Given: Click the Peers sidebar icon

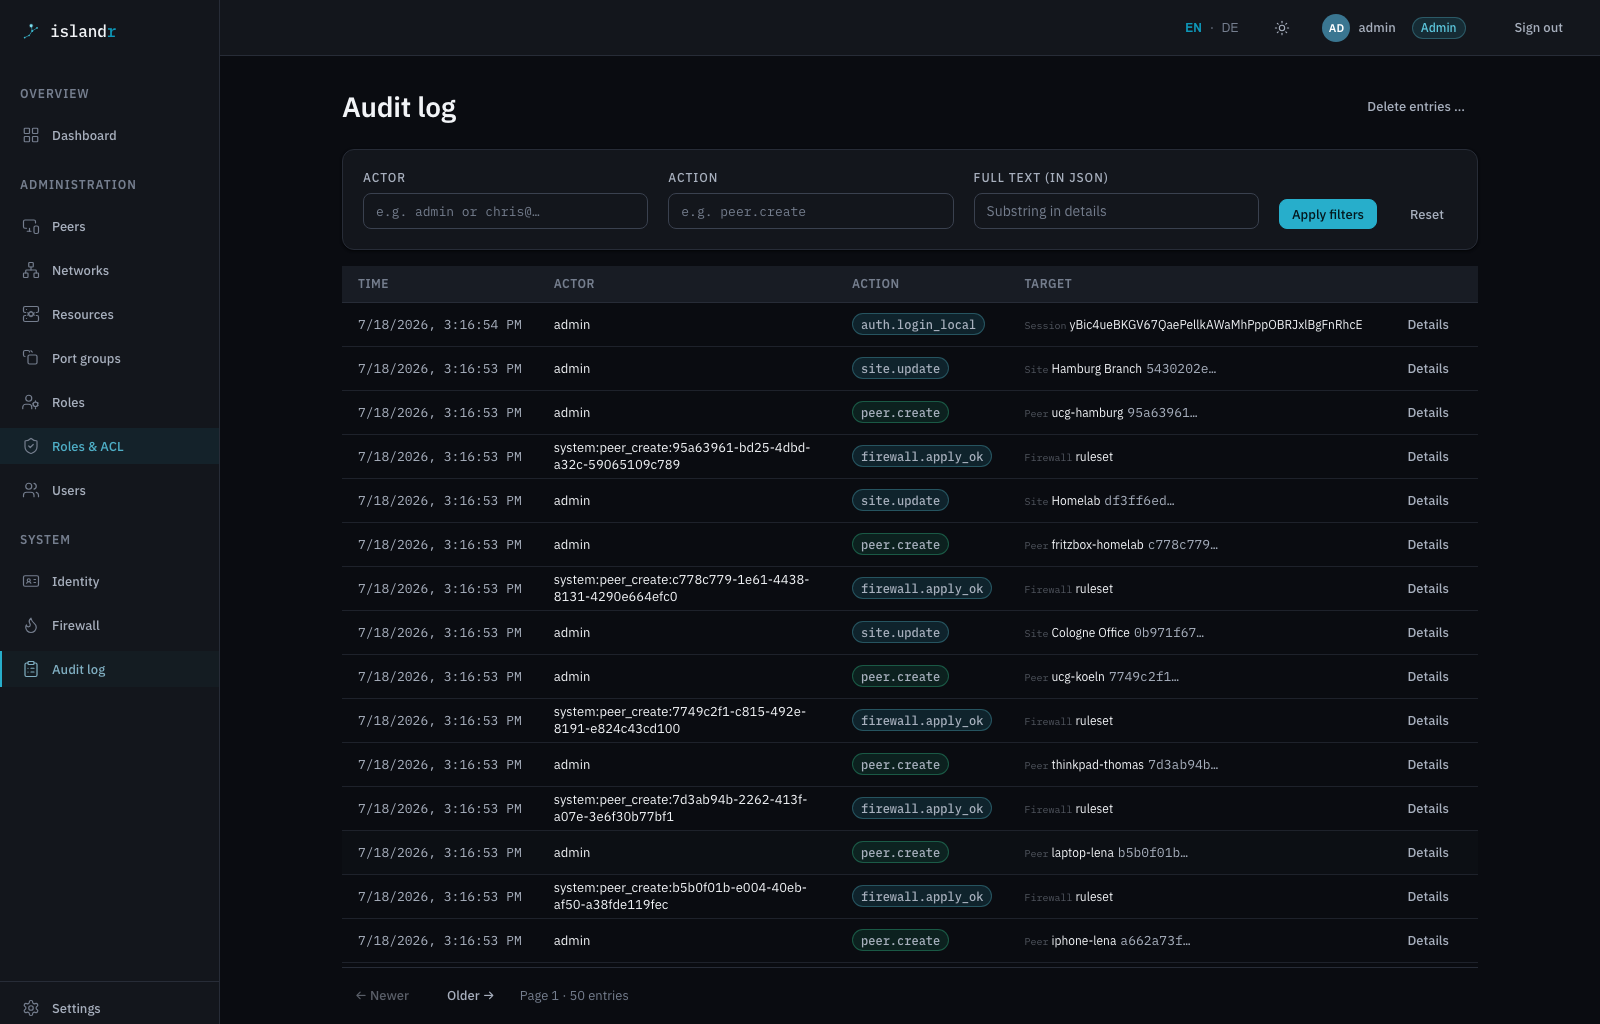Looking at the screenshot, I should click(31, 226).
